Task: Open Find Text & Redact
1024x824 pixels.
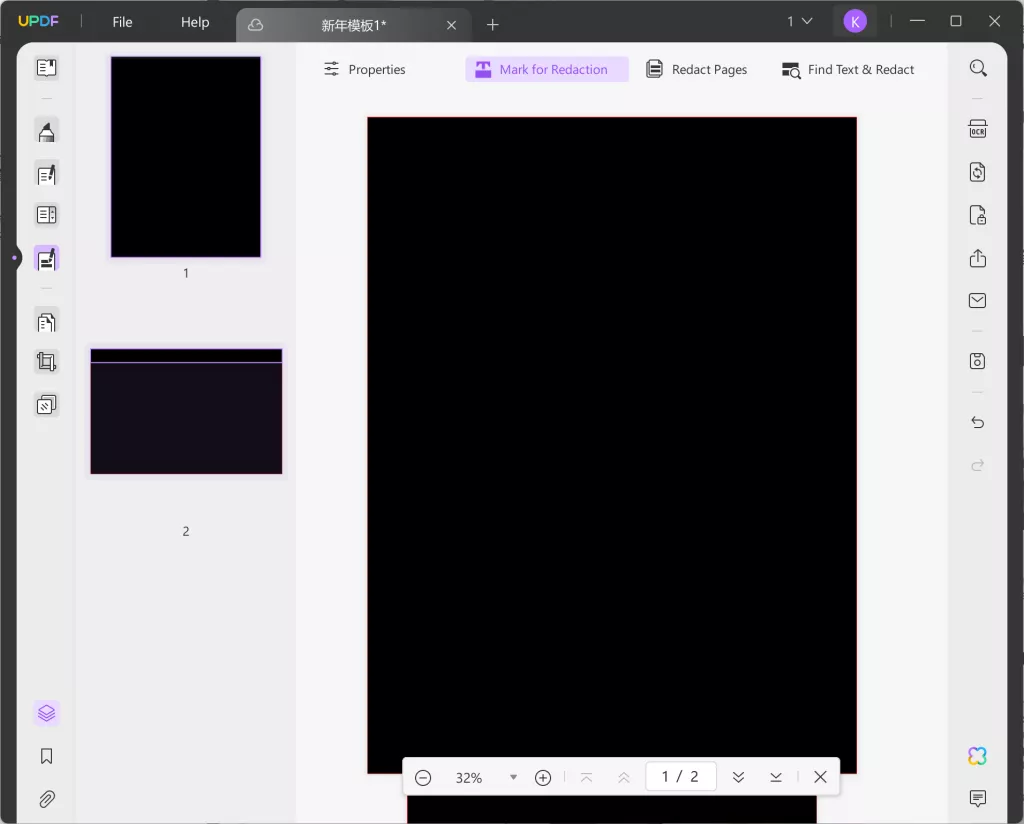Action: (x=848, y=69)
